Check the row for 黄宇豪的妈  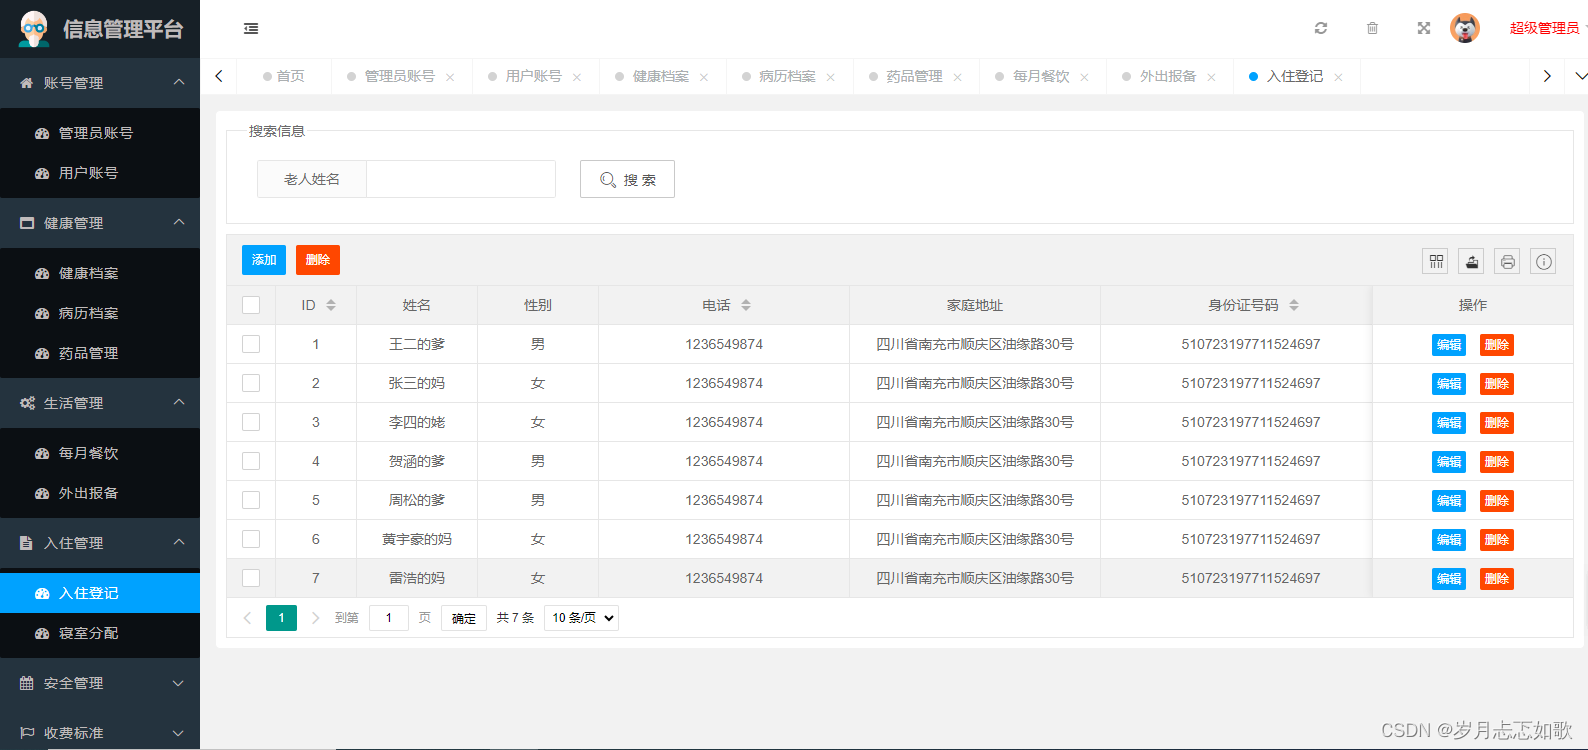pyautogui.click(x=251, y=539)
